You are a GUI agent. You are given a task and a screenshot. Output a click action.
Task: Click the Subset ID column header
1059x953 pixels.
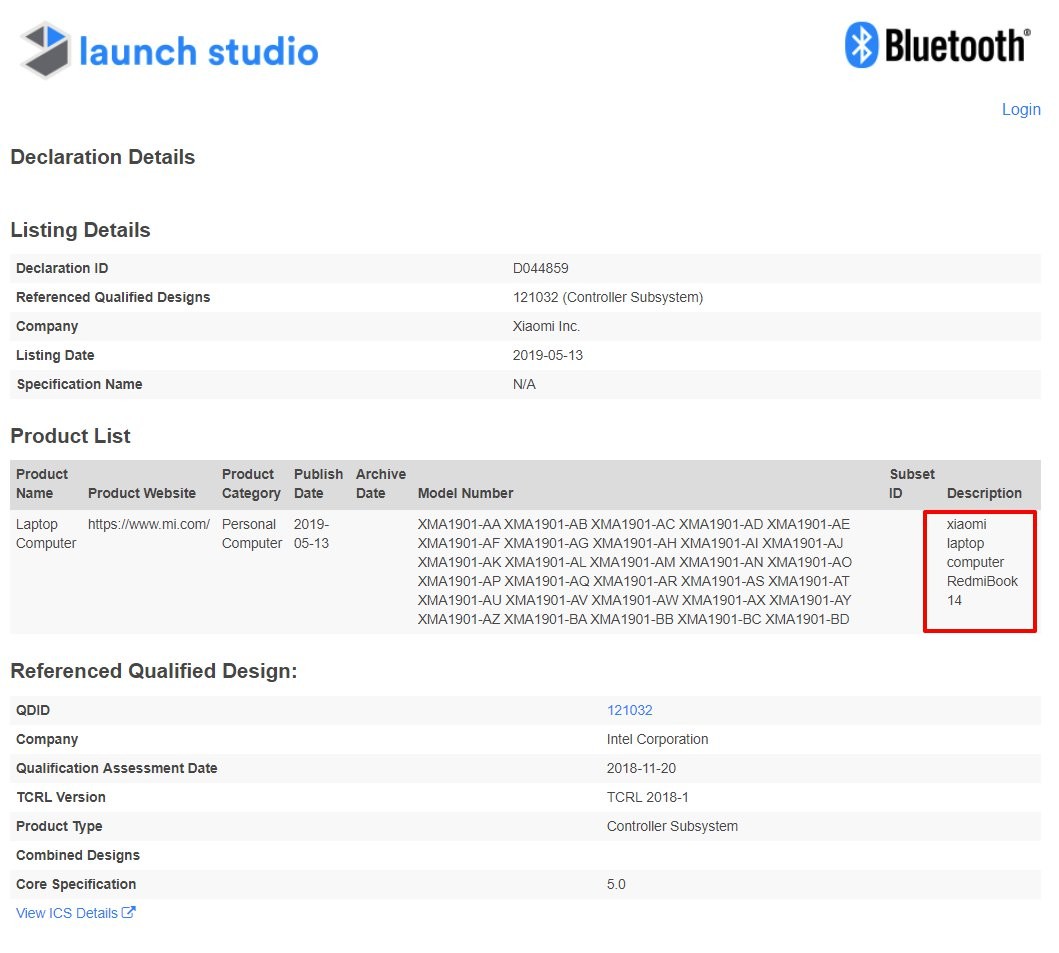coord(911,484)
